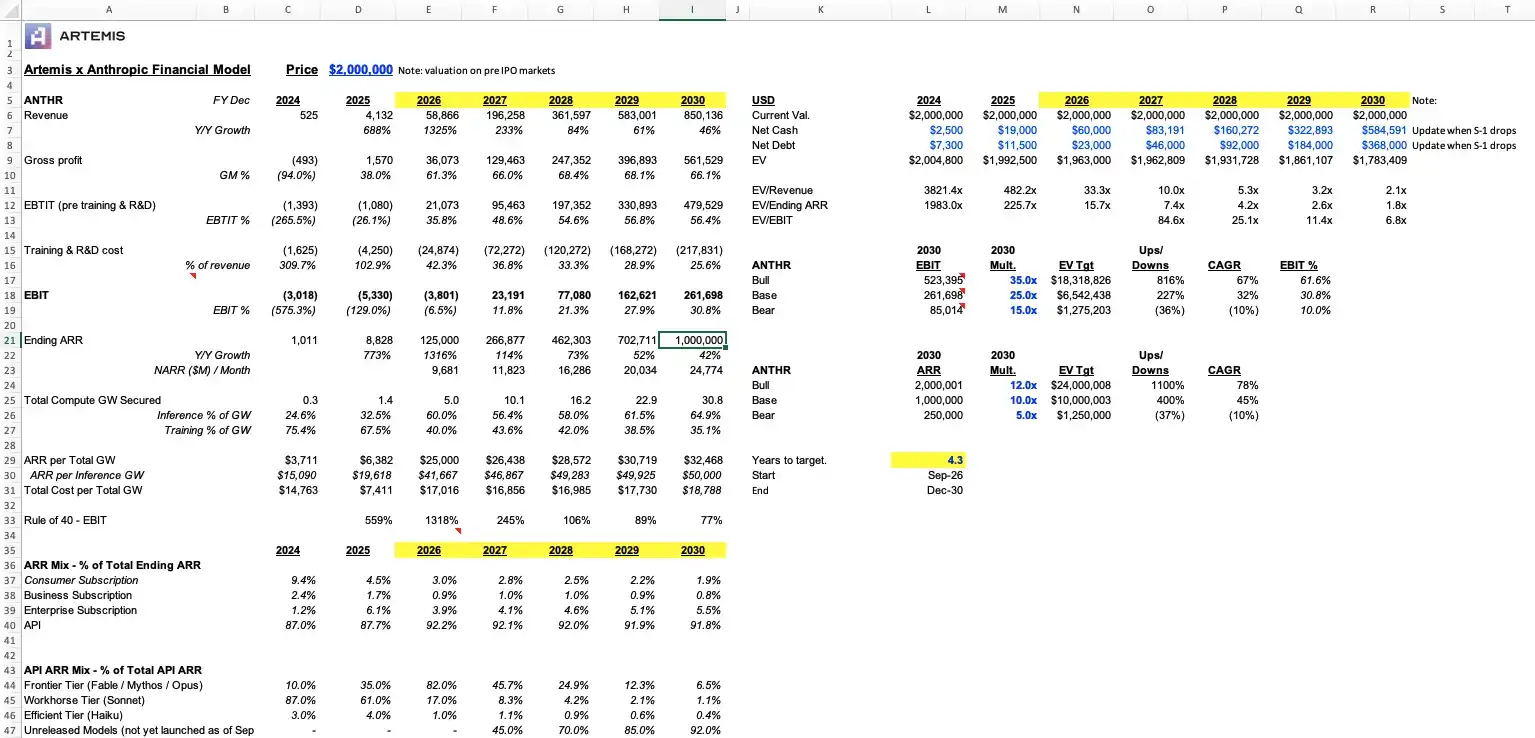Select note 'valuation on pre IPO markets'
Image resolution: width=1535 pixels, height=738 pixels.
click(x=476, y=71)
